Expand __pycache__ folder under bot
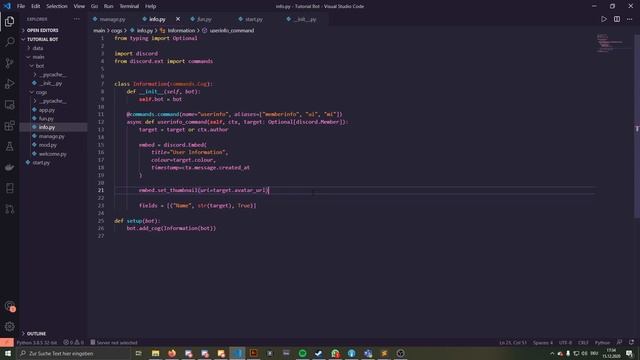 tap(52, 75)
